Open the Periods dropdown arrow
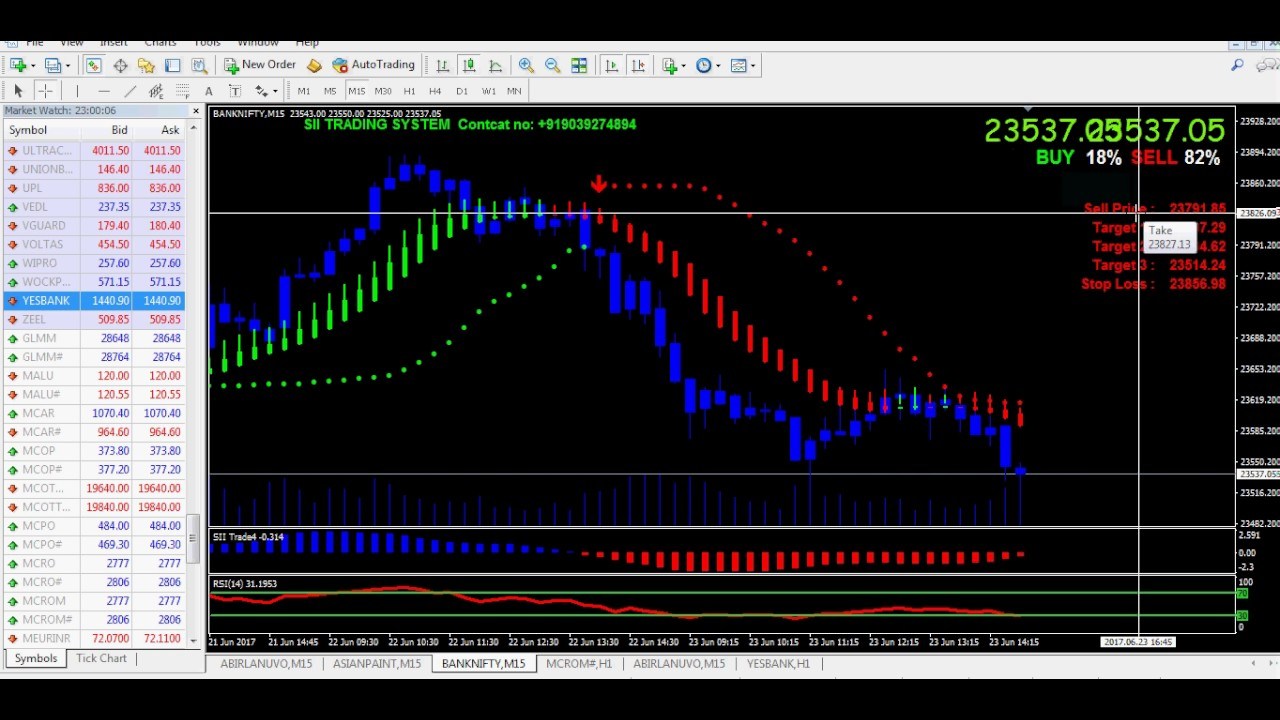The image size is (1280, 720). tap(718, 66)
